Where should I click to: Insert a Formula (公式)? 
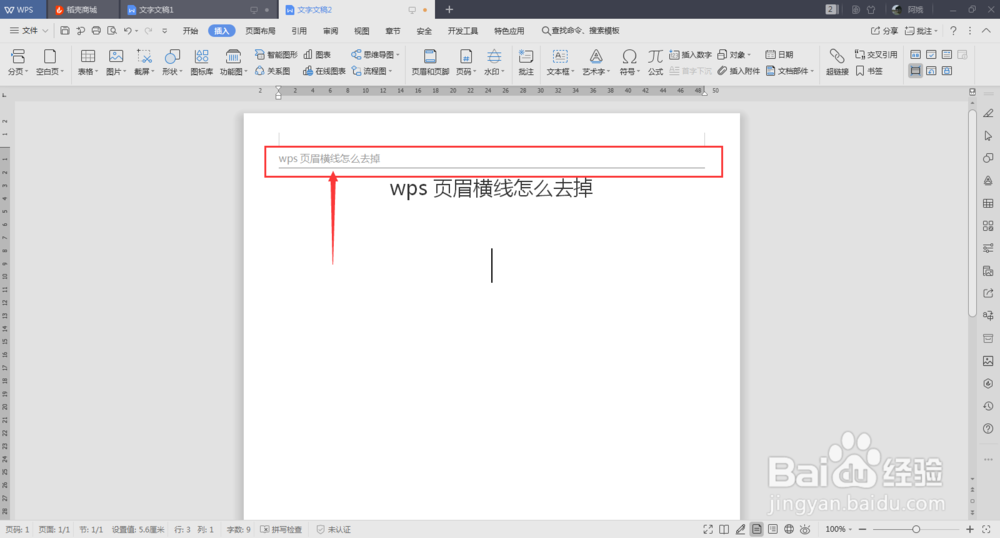pos(656,62)
